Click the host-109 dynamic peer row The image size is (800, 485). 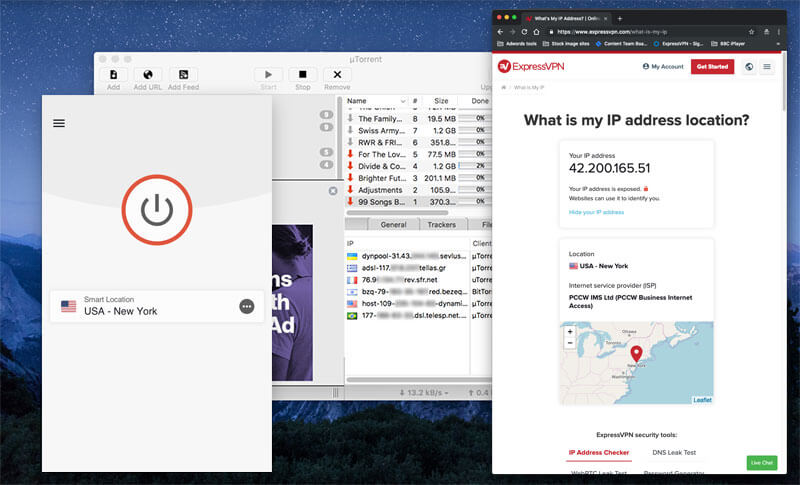(x=418, y=303)
